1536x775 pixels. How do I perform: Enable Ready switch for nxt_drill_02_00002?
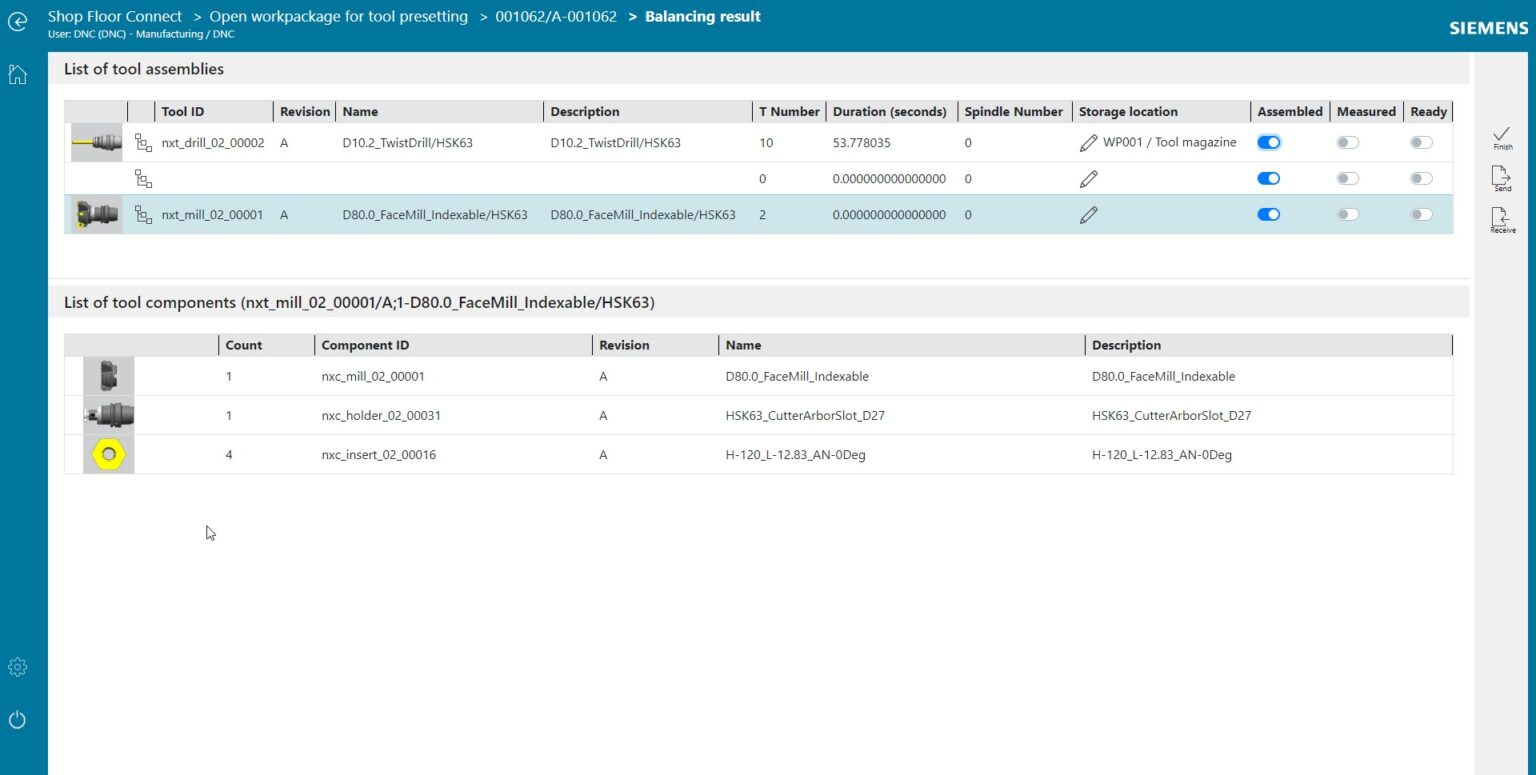tap(1421, 143)
